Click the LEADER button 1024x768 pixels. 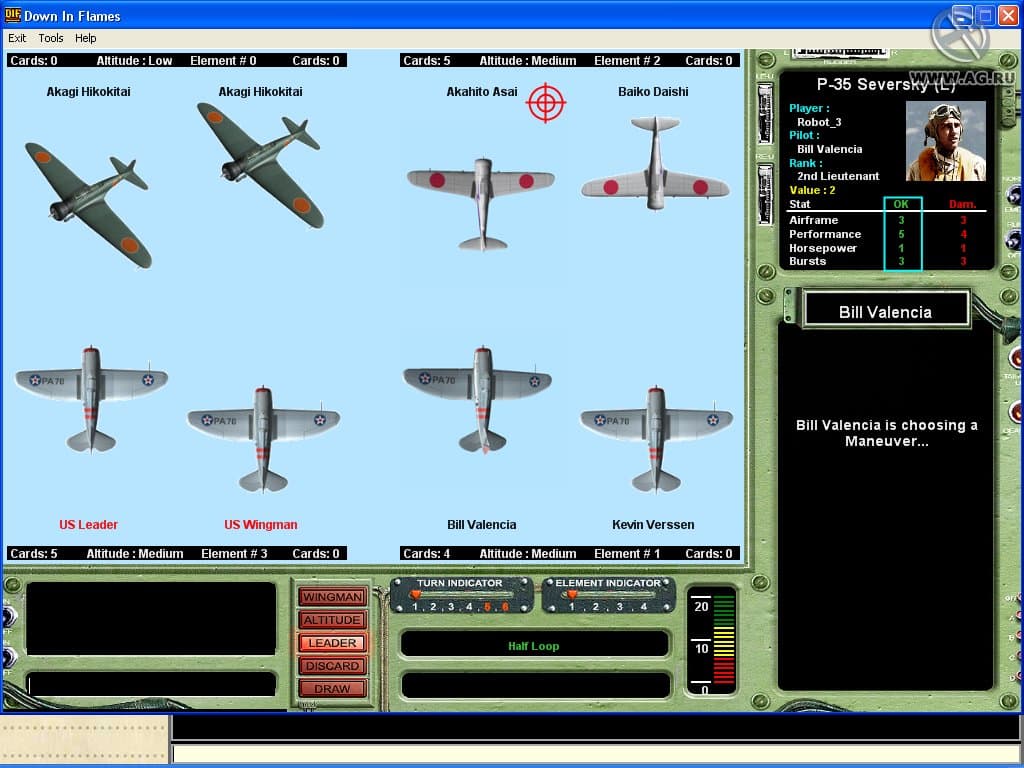pos(332,643)
